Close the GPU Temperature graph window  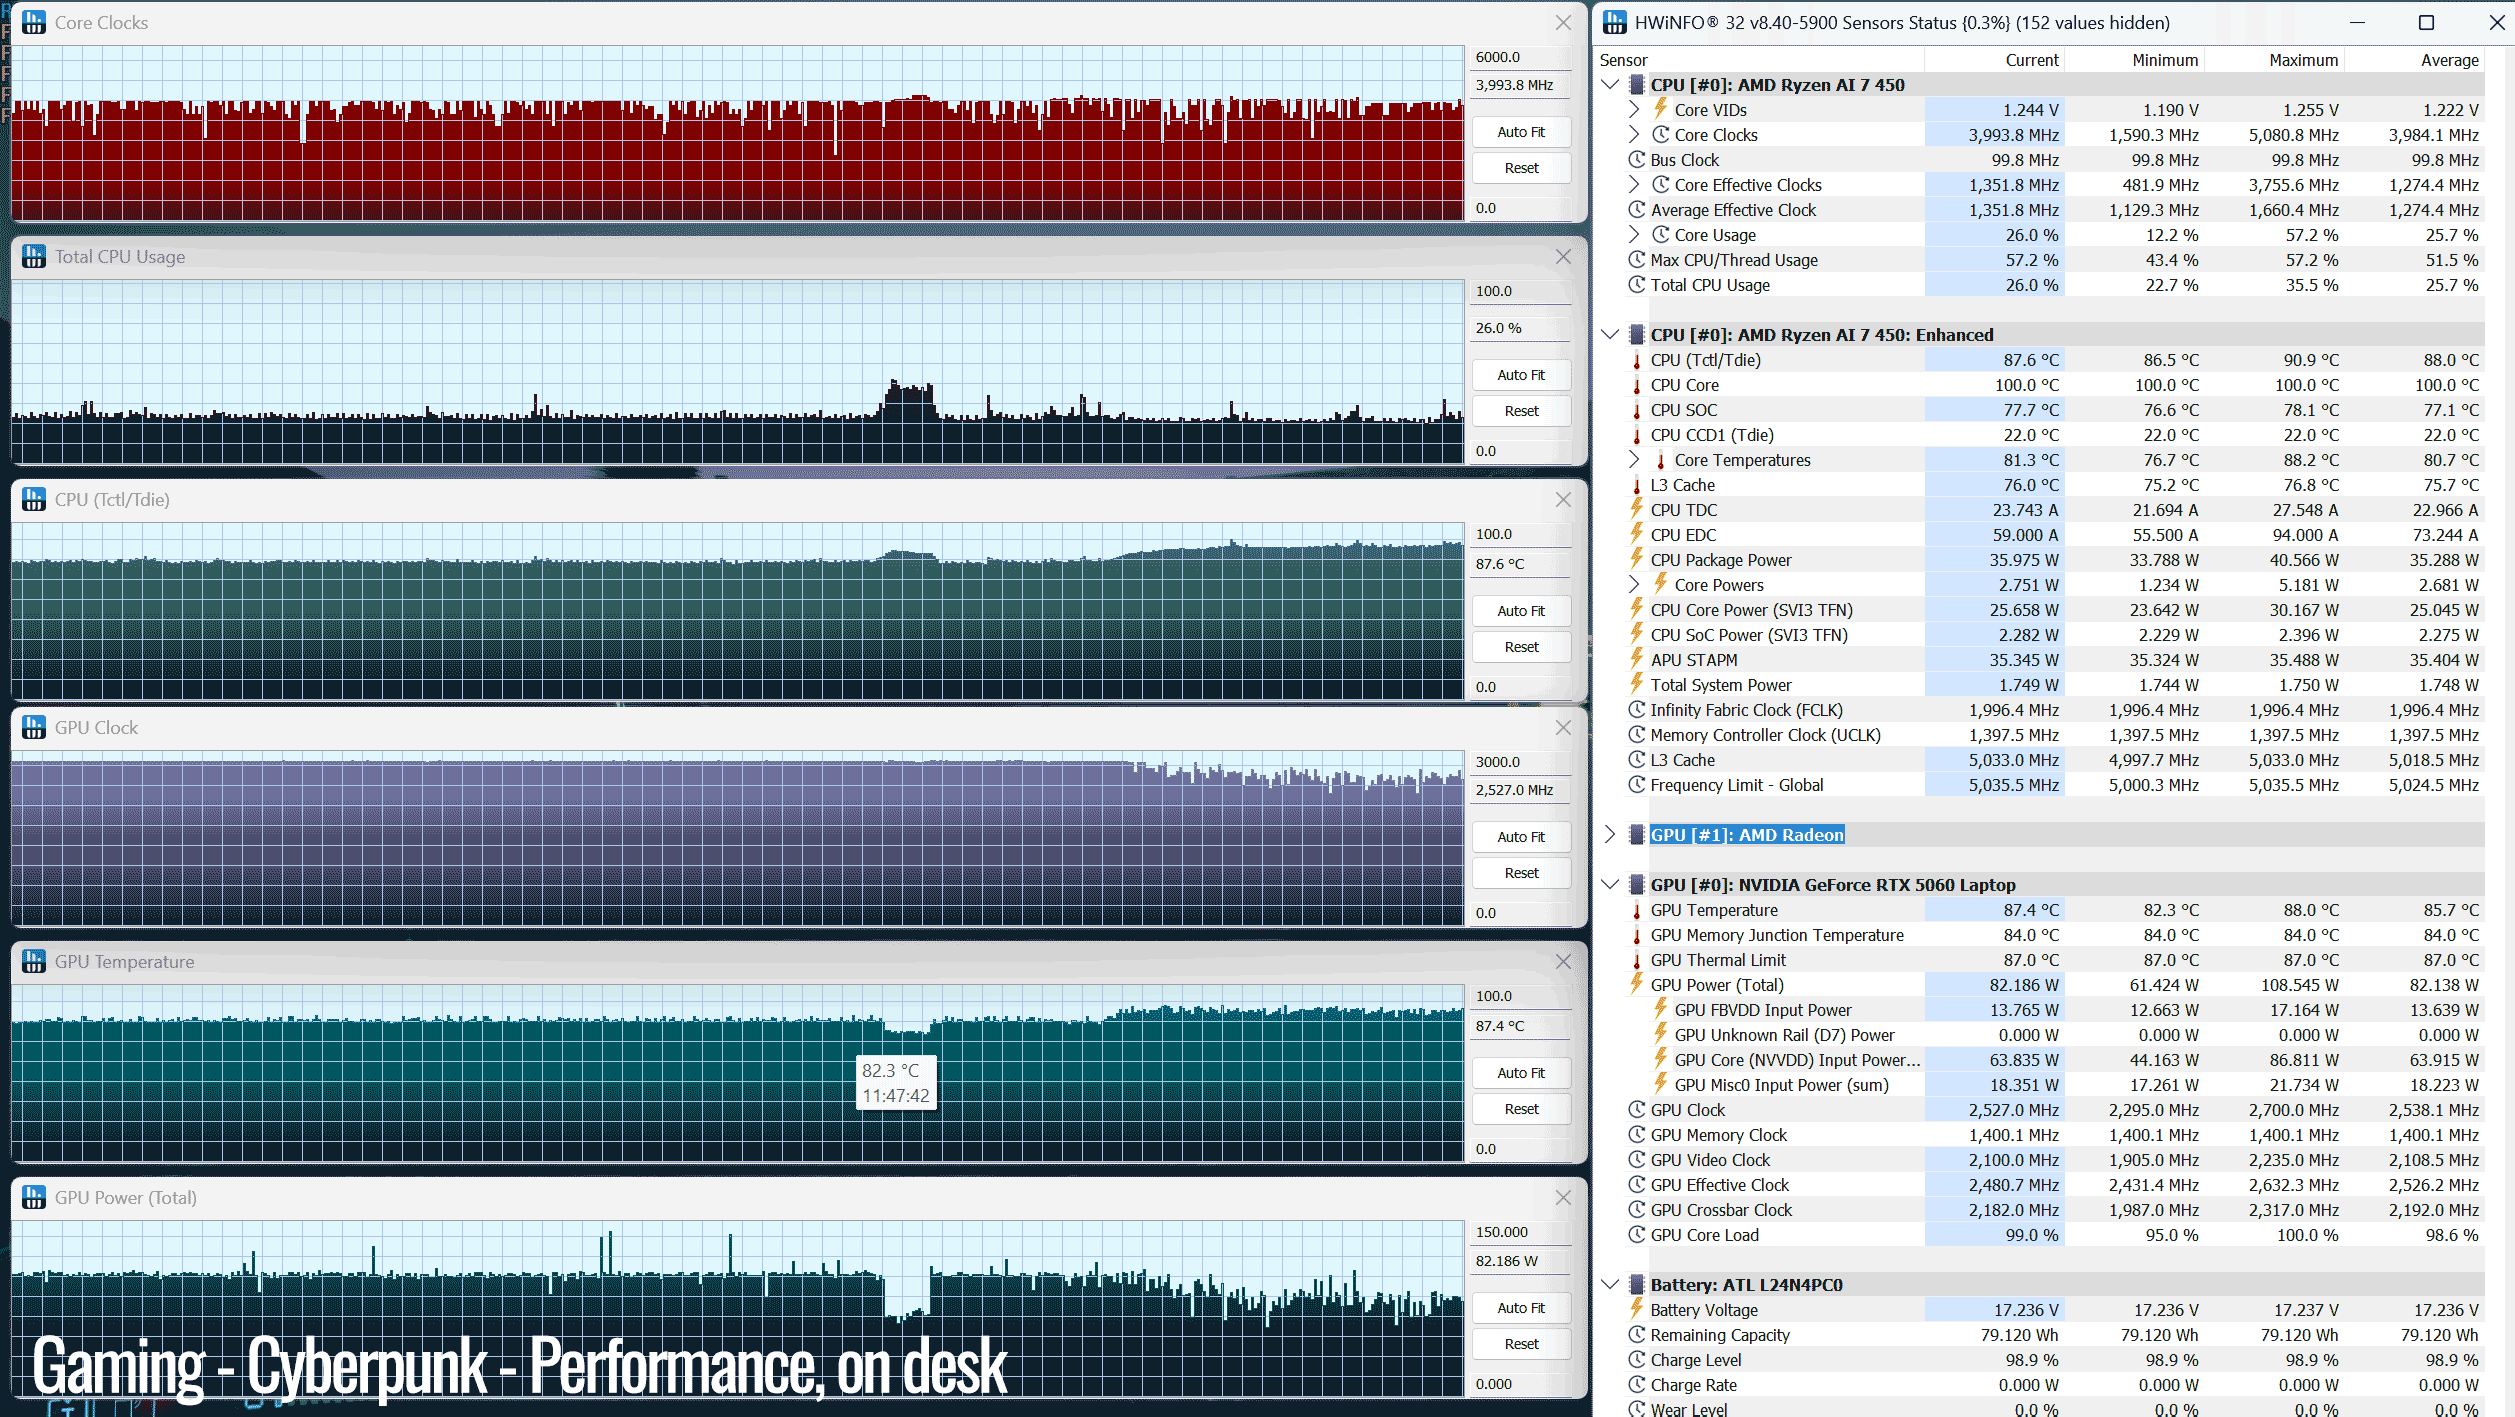click(x=1563, y=961)
